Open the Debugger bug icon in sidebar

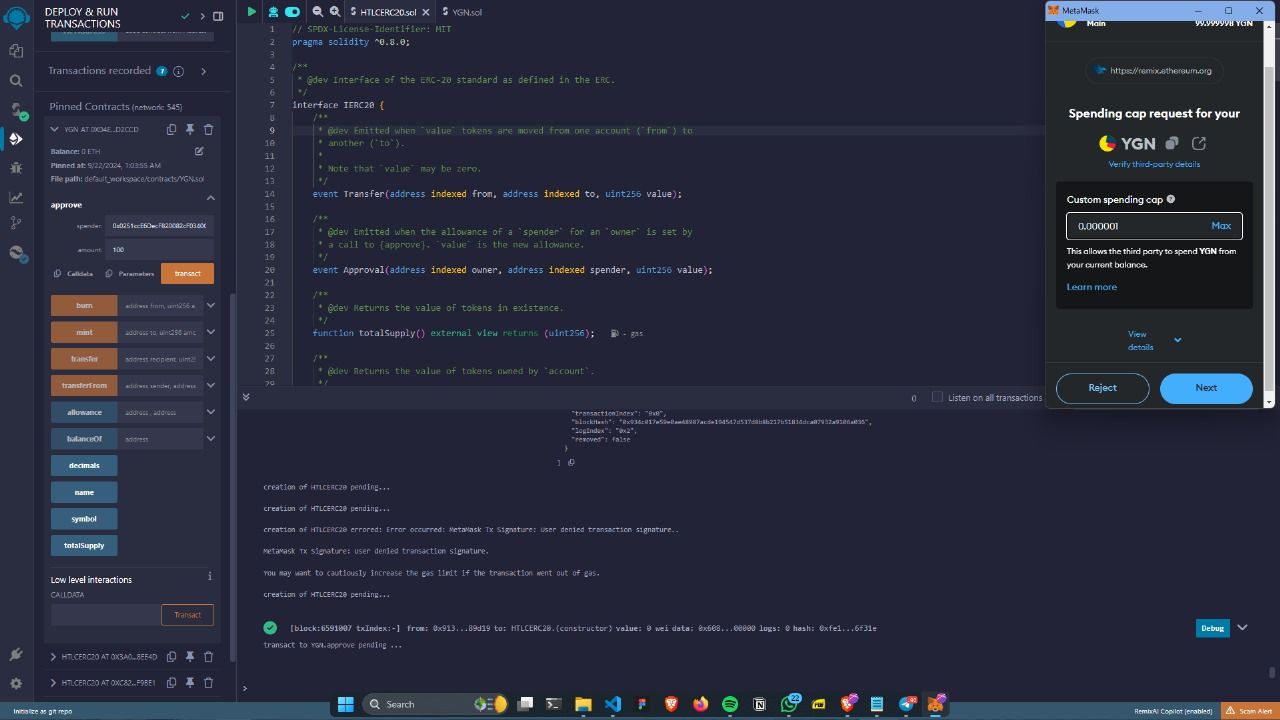[x=16, y=168]
